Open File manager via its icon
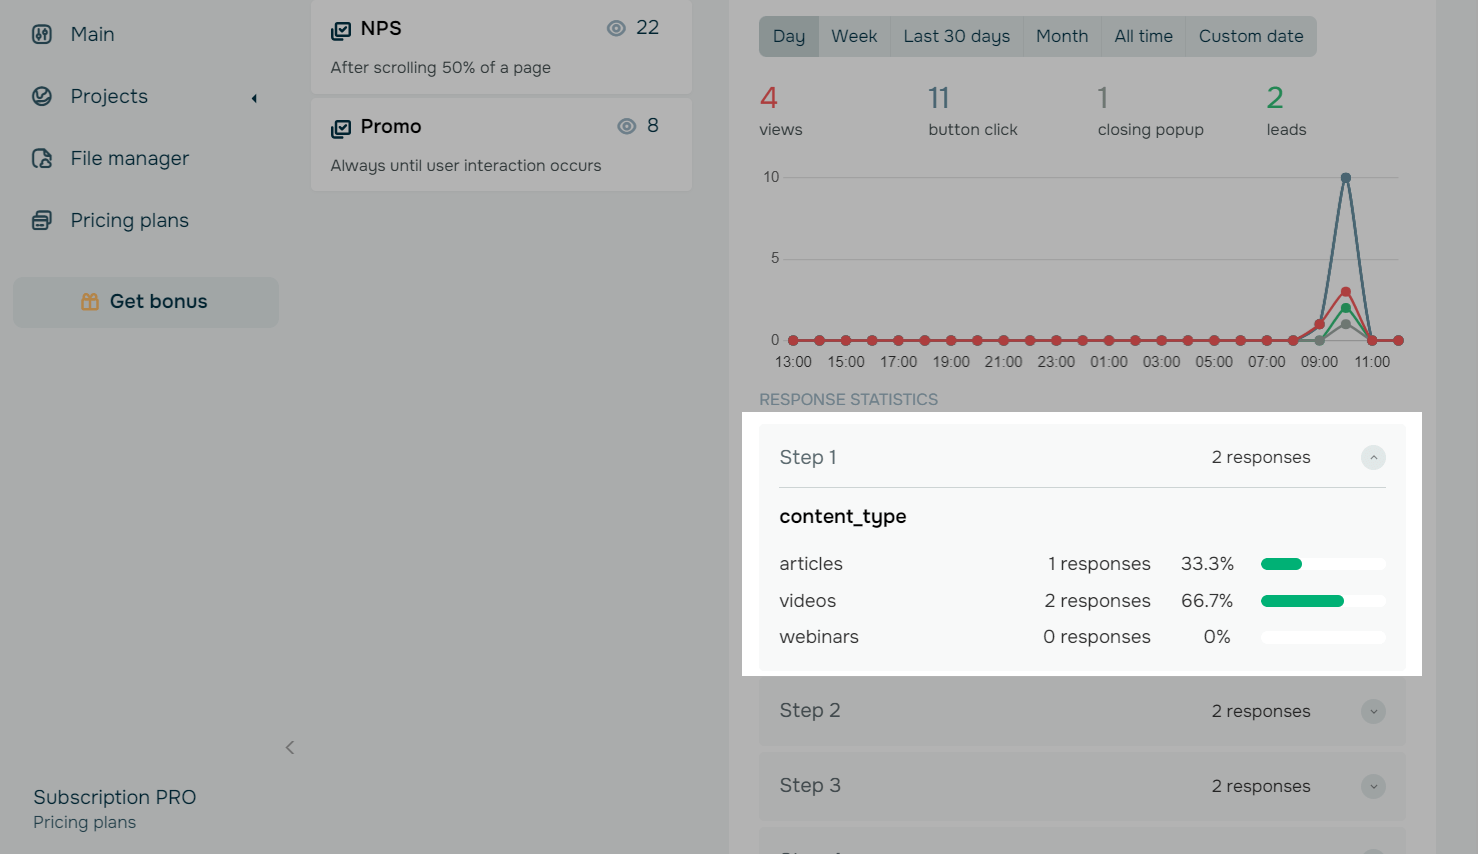This screenshot has width=1478, height=854. 42,158
